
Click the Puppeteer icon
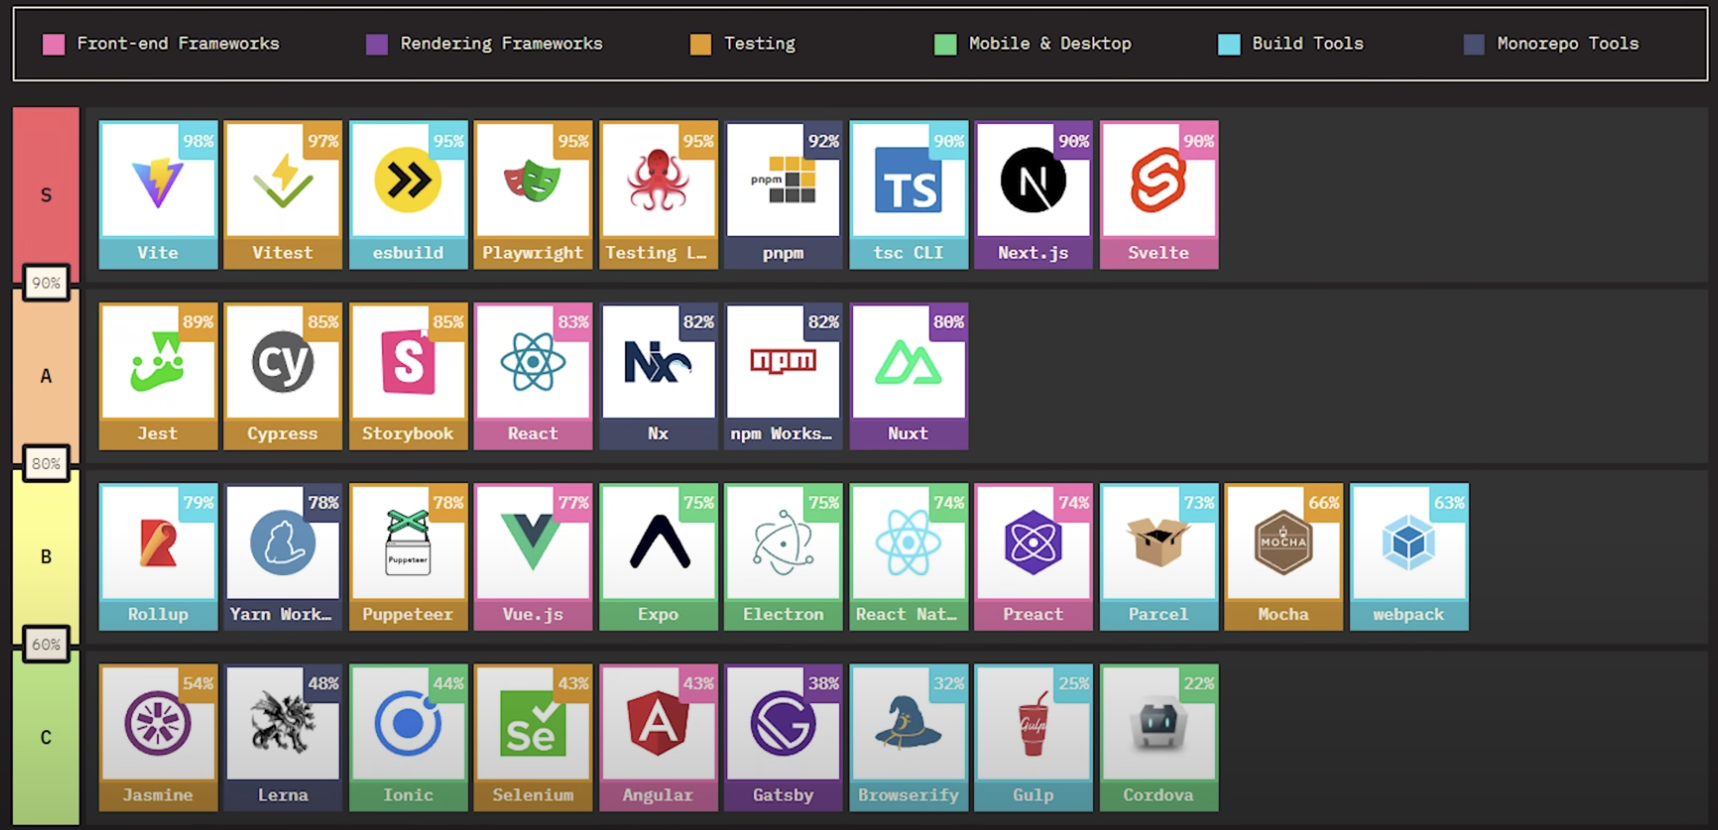[x=408, y=542]
